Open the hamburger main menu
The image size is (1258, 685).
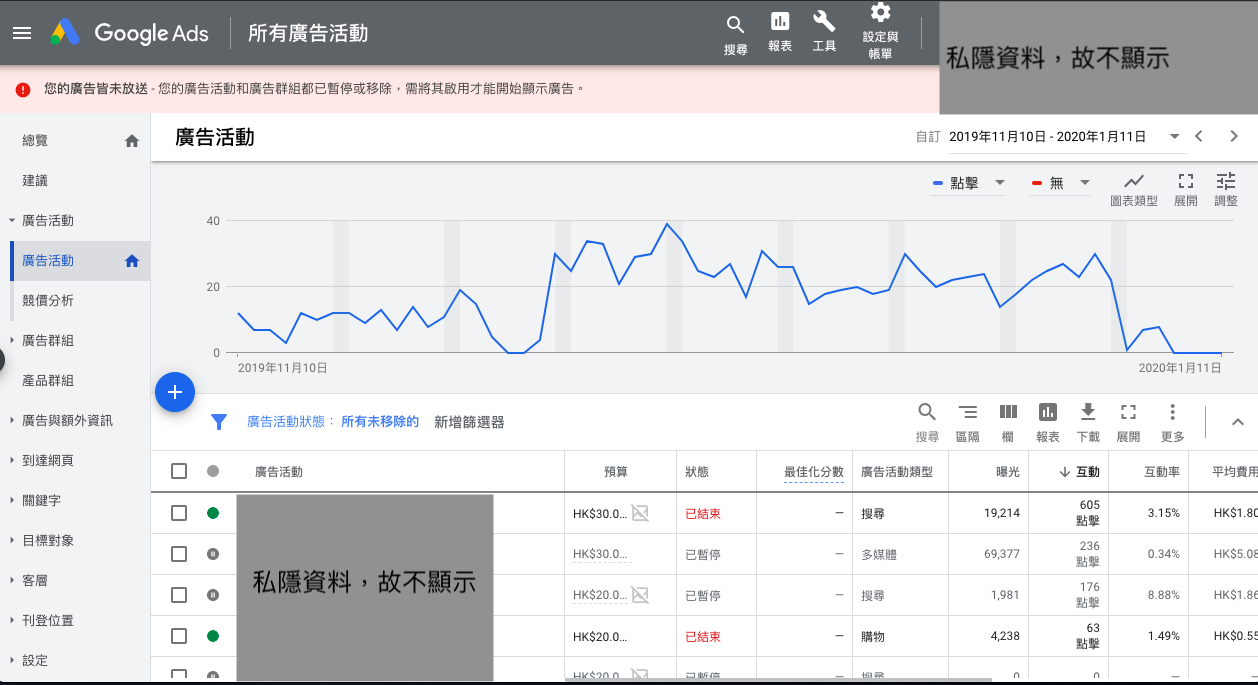coord(22,33)
